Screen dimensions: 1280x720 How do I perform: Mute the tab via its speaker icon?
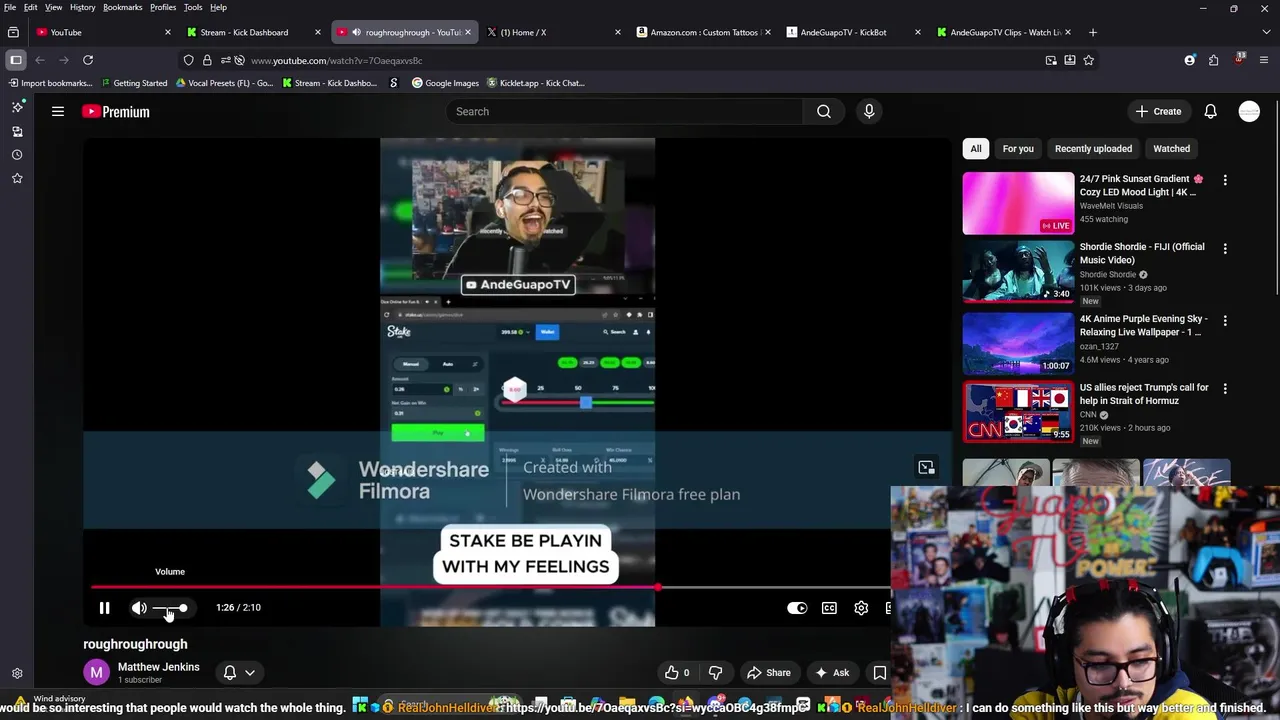[x=356, y=32]
